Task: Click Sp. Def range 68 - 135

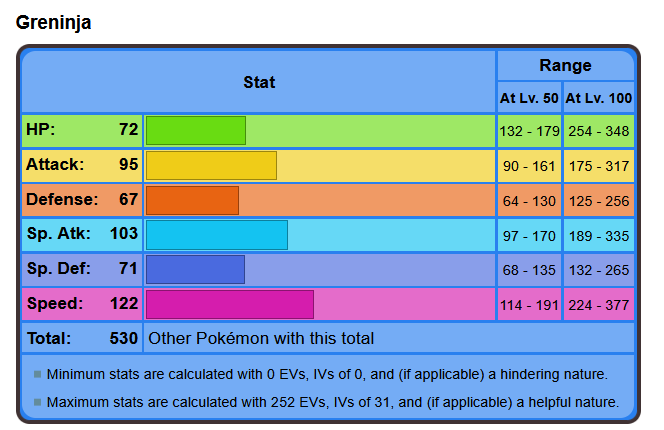Action: click(529, 270)
